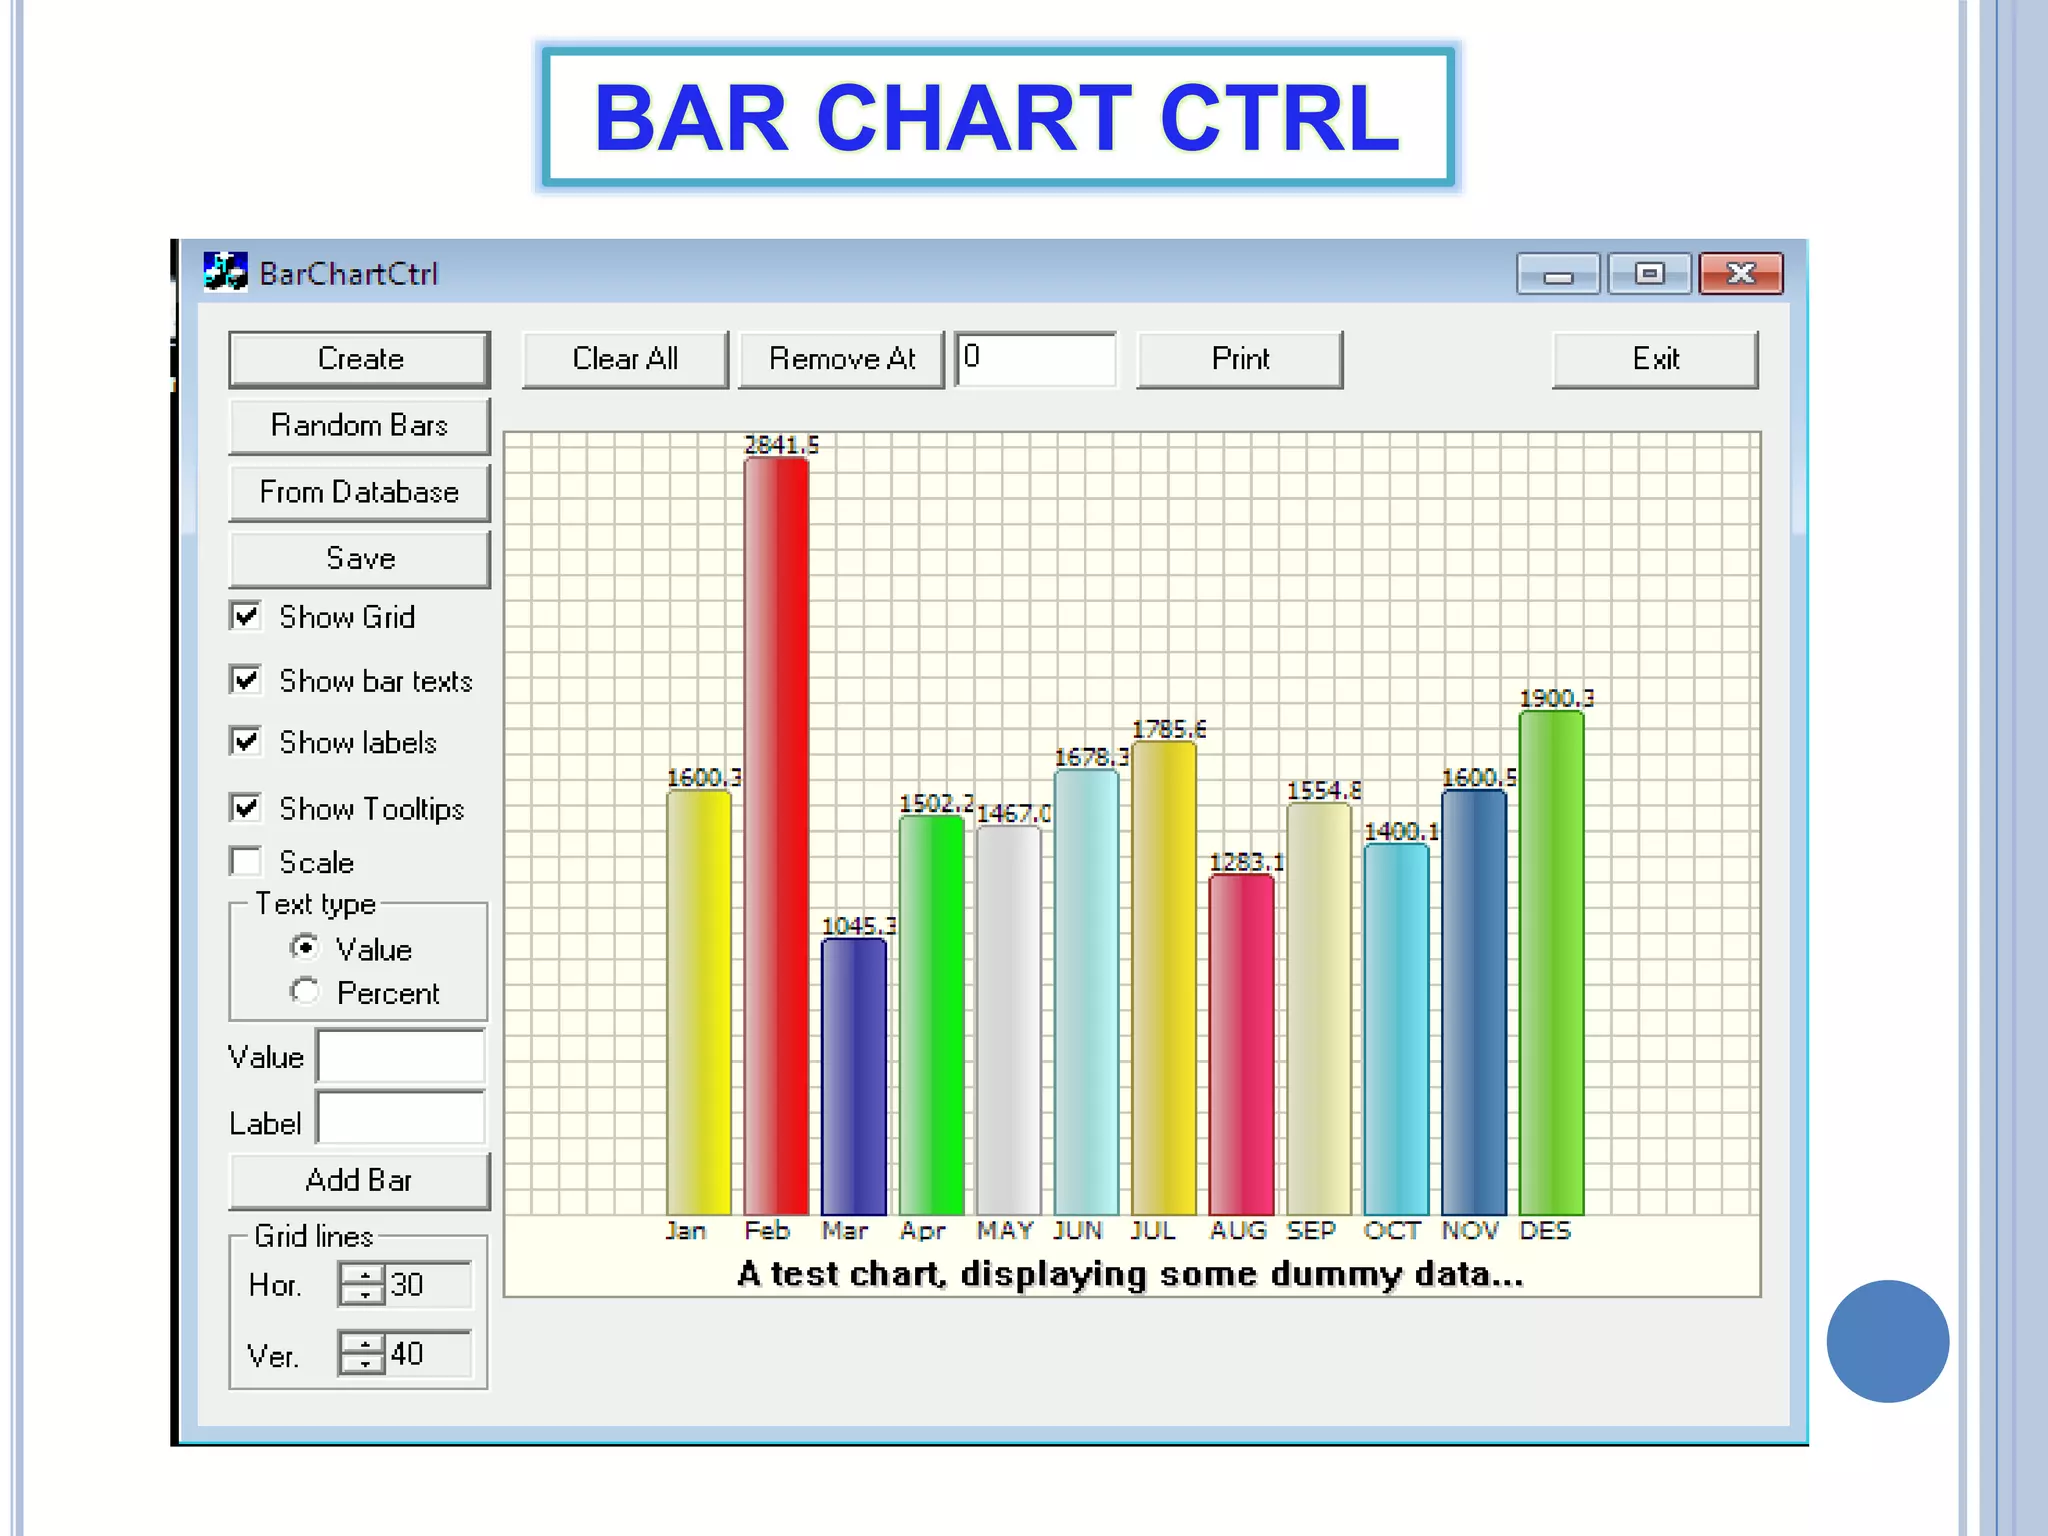Click the dark blue Mar bar
2048x1536 pixels.
[854, 1076]
